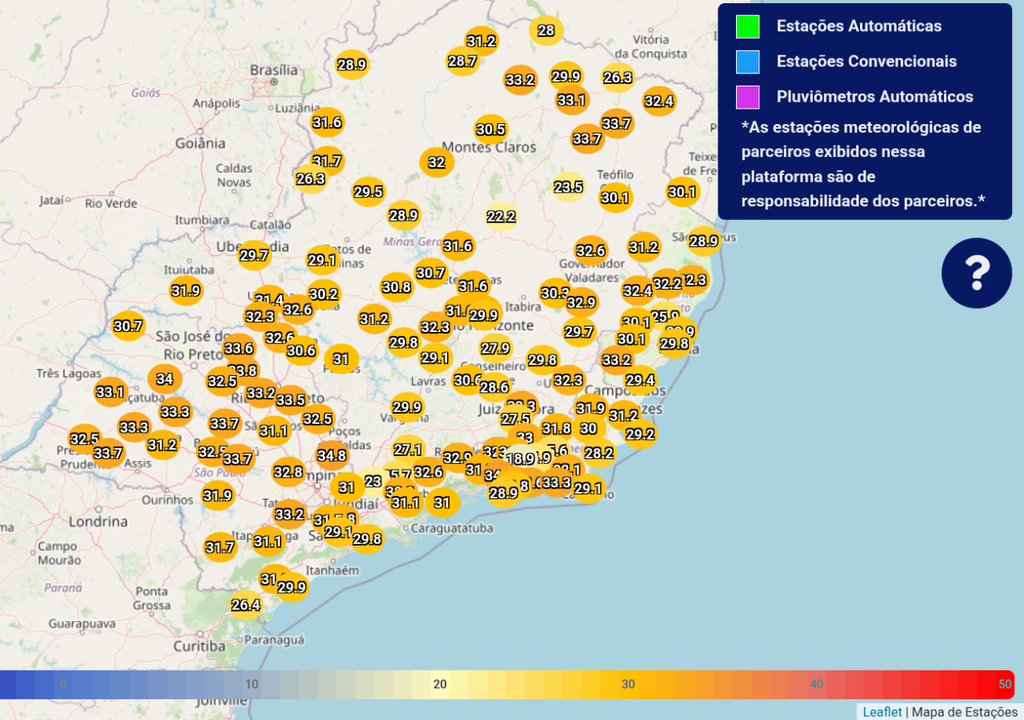
Task: Select the 28 station marker at the top
Action: pyautogui.click(x=546, y=31)
